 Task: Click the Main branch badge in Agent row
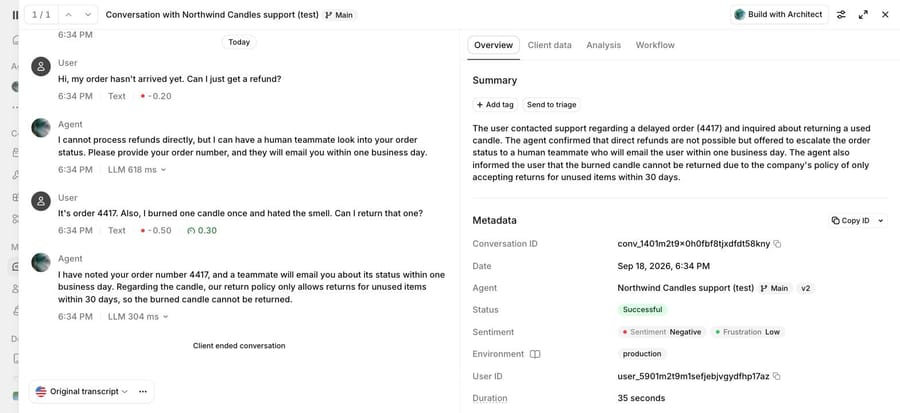774,288
